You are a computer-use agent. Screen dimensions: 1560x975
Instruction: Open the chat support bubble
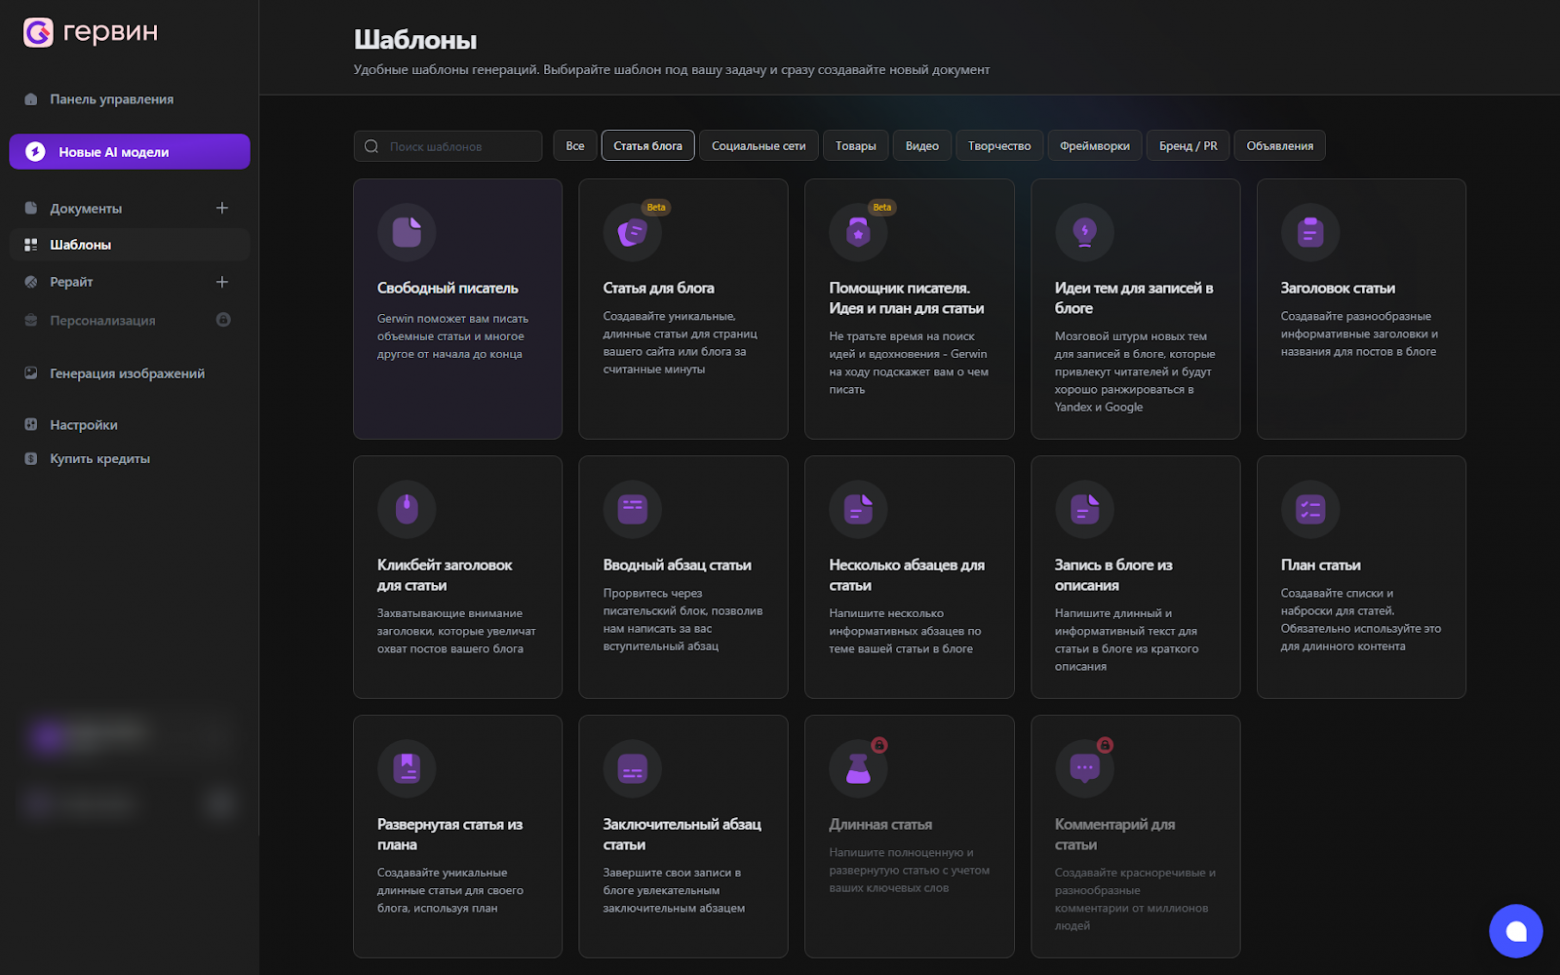pyautogui.click(x=1516, y=931)
